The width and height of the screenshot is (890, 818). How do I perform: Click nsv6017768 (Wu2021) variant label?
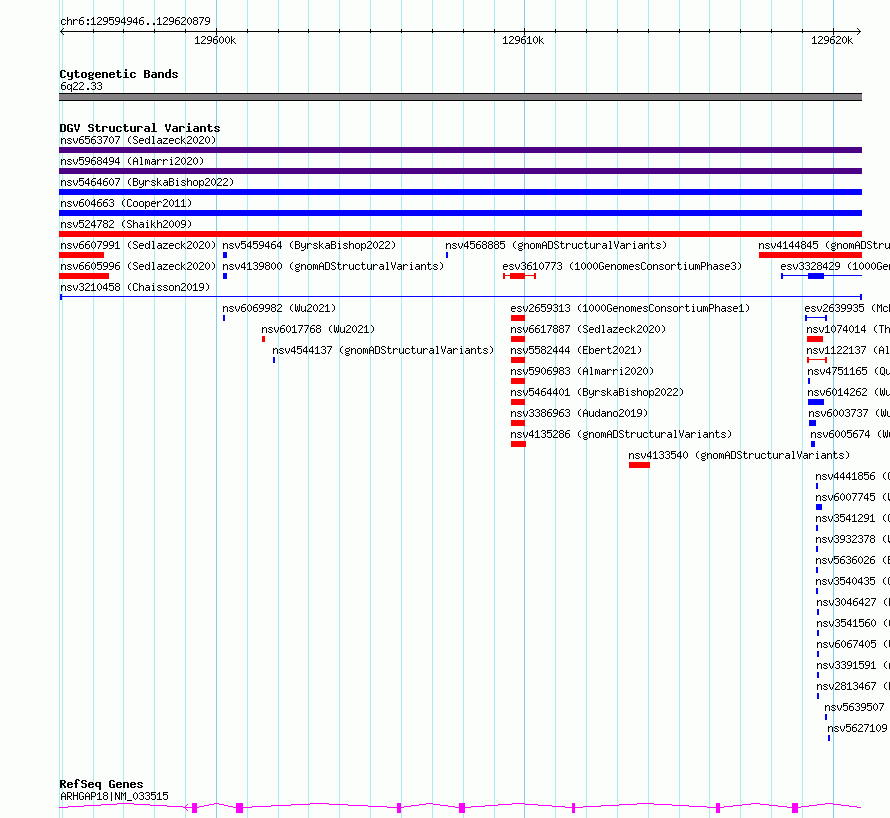tap(318, 329)
